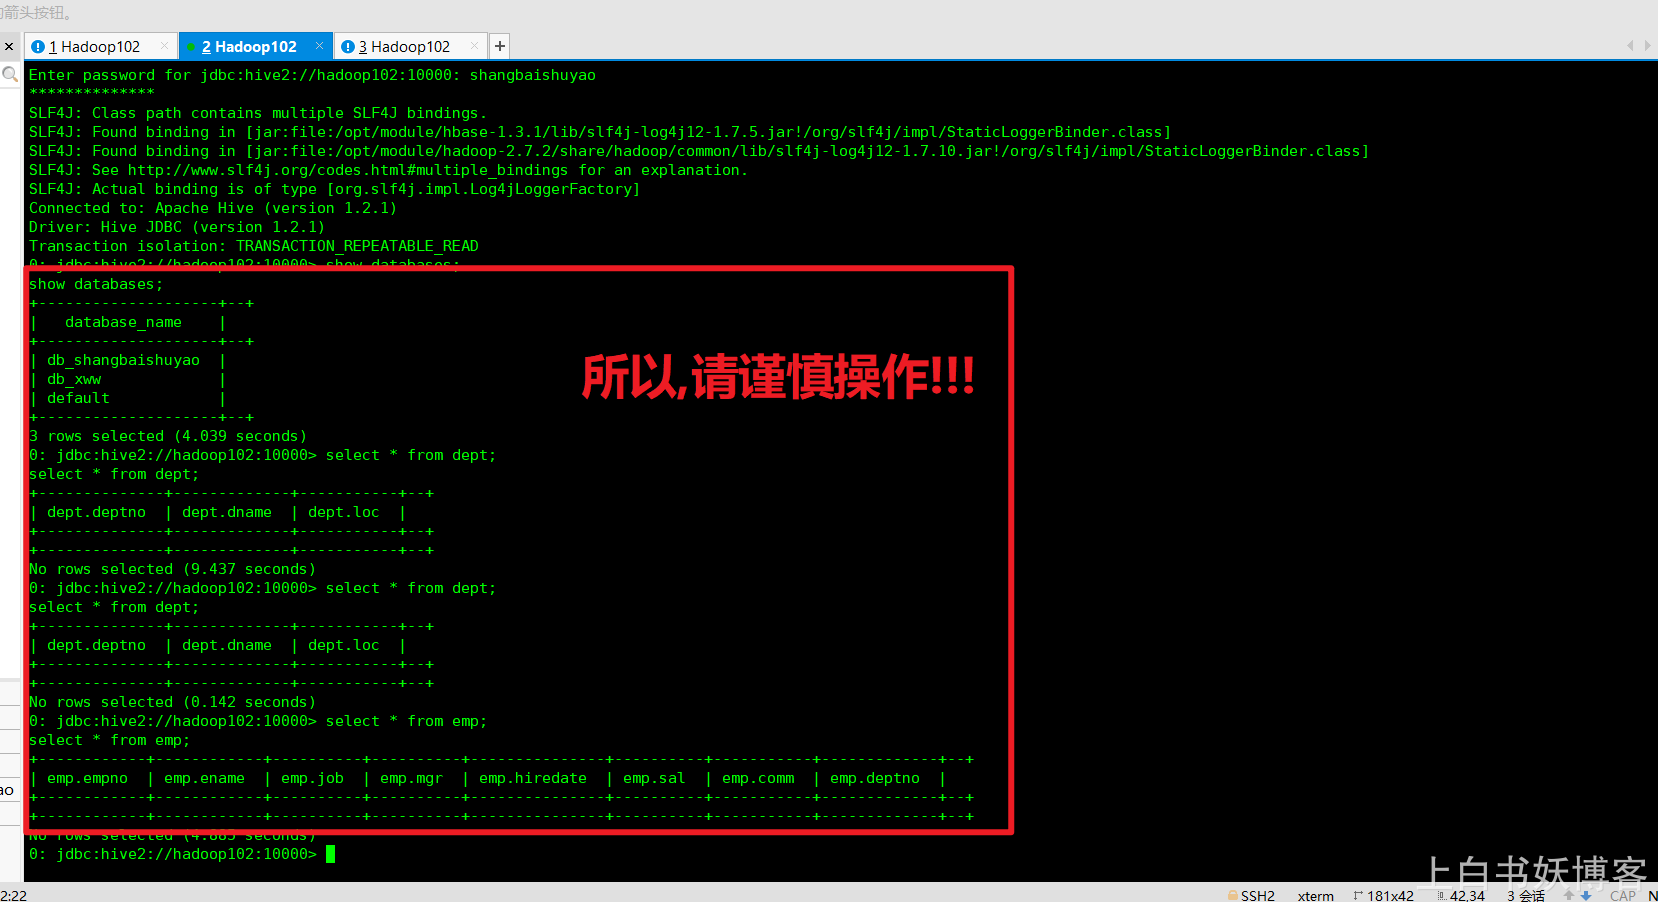Click the slf4j.org codes URL in terminal
This screenshot has height=902, width=1658.
pos(348,170)
